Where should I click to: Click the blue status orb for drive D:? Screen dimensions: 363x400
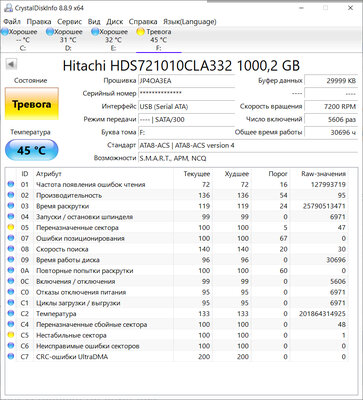[50, 32]
